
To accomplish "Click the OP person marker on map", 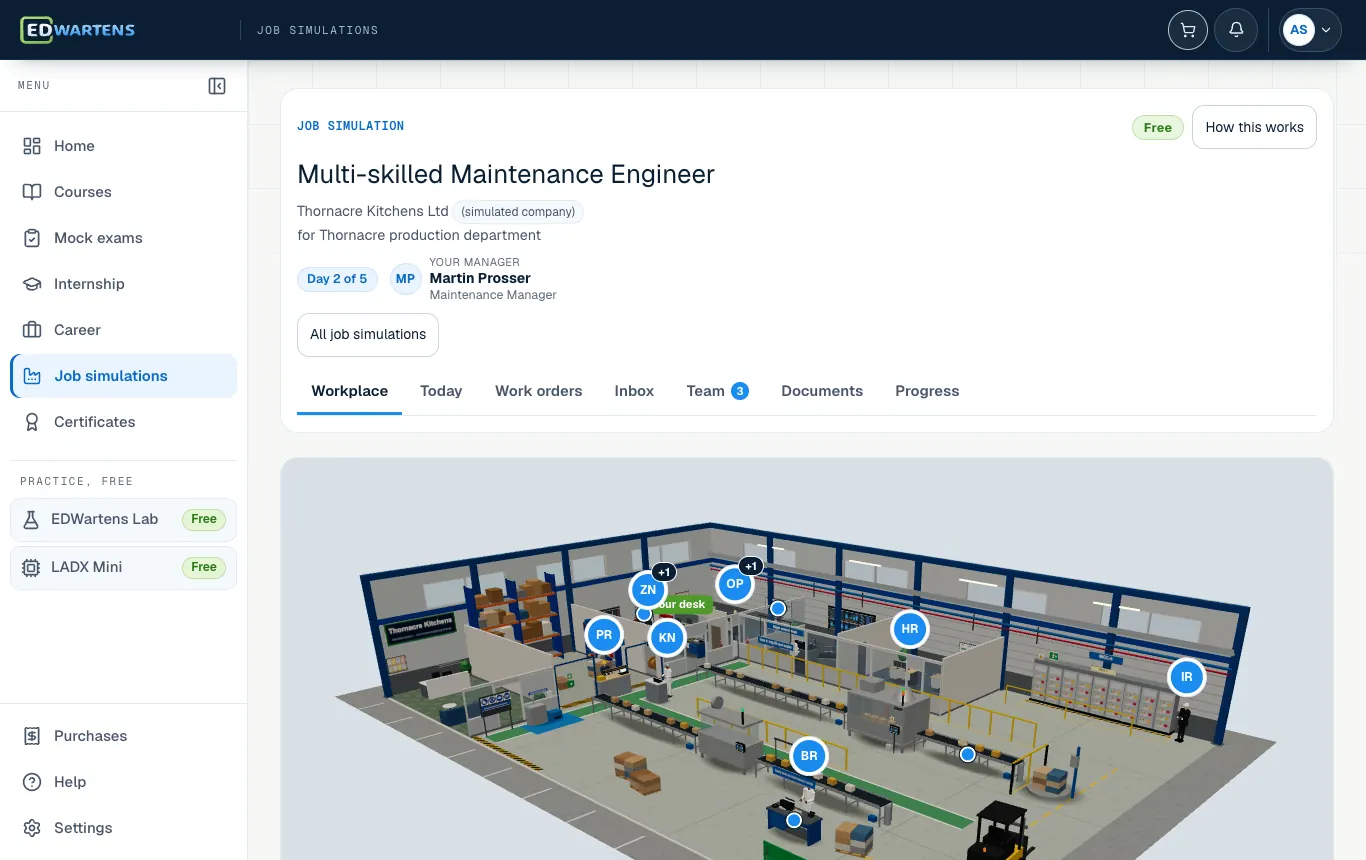I will pos(735,584).
